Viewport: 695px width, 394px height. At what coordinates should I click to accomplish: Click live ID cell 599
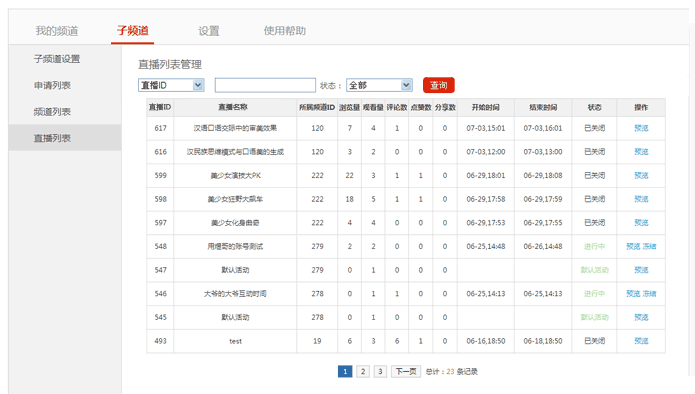(160, 176)
